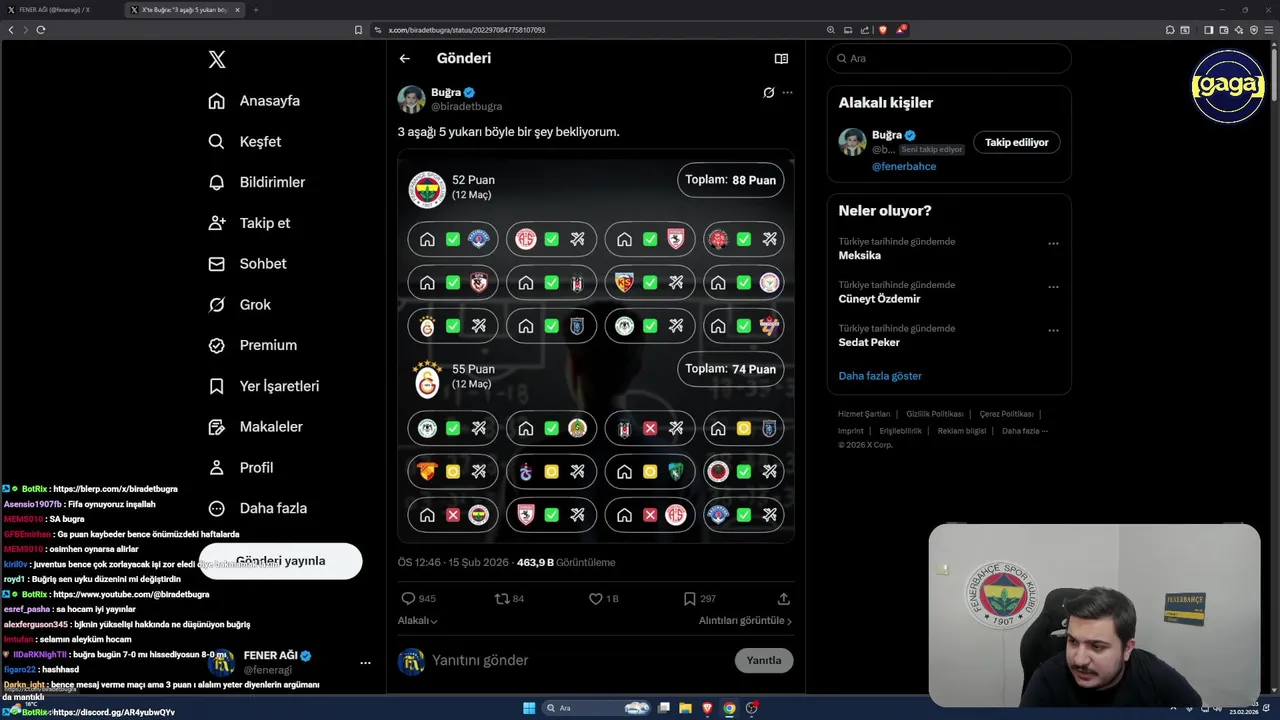Click the browser back button
This screenshot has width=1280, height=720.
coord(11,30)
